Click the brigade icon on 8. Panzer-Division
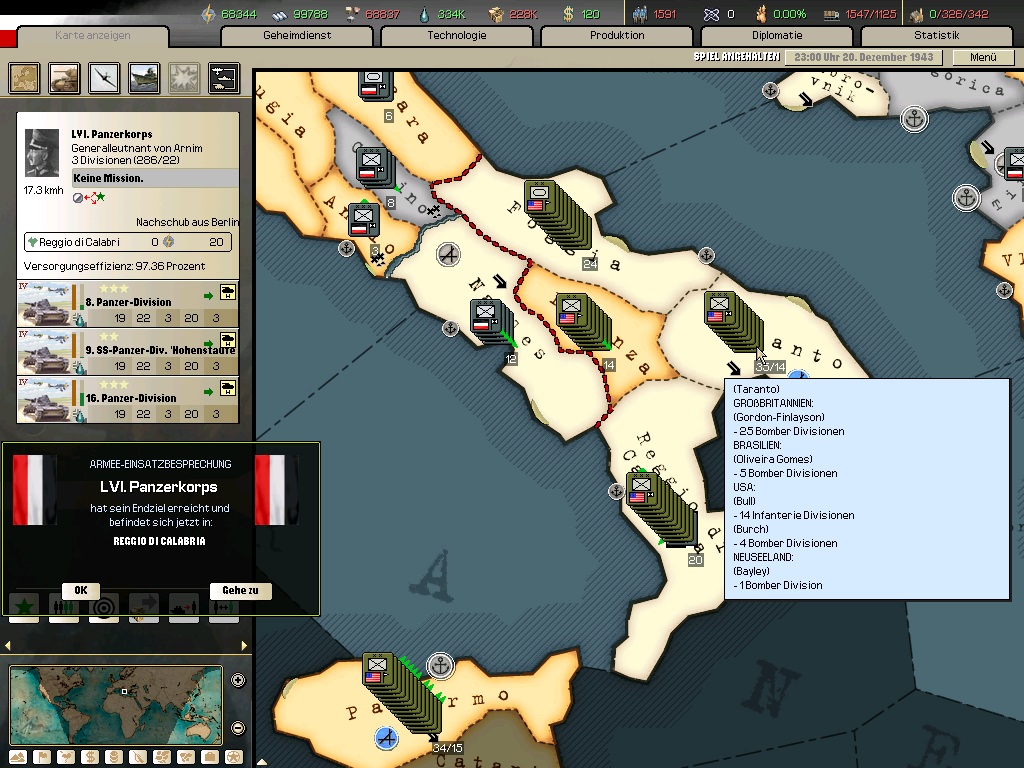 point(228,291)
